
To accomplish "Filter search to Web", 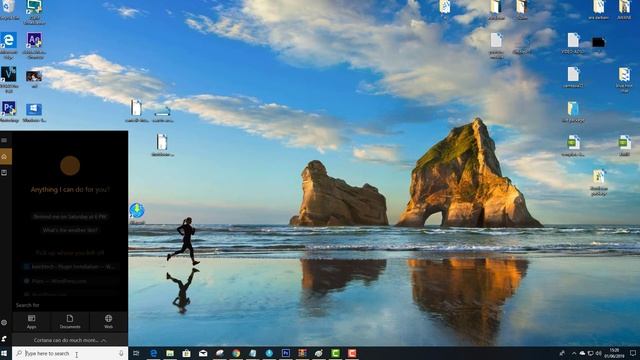I will (108, 322).
